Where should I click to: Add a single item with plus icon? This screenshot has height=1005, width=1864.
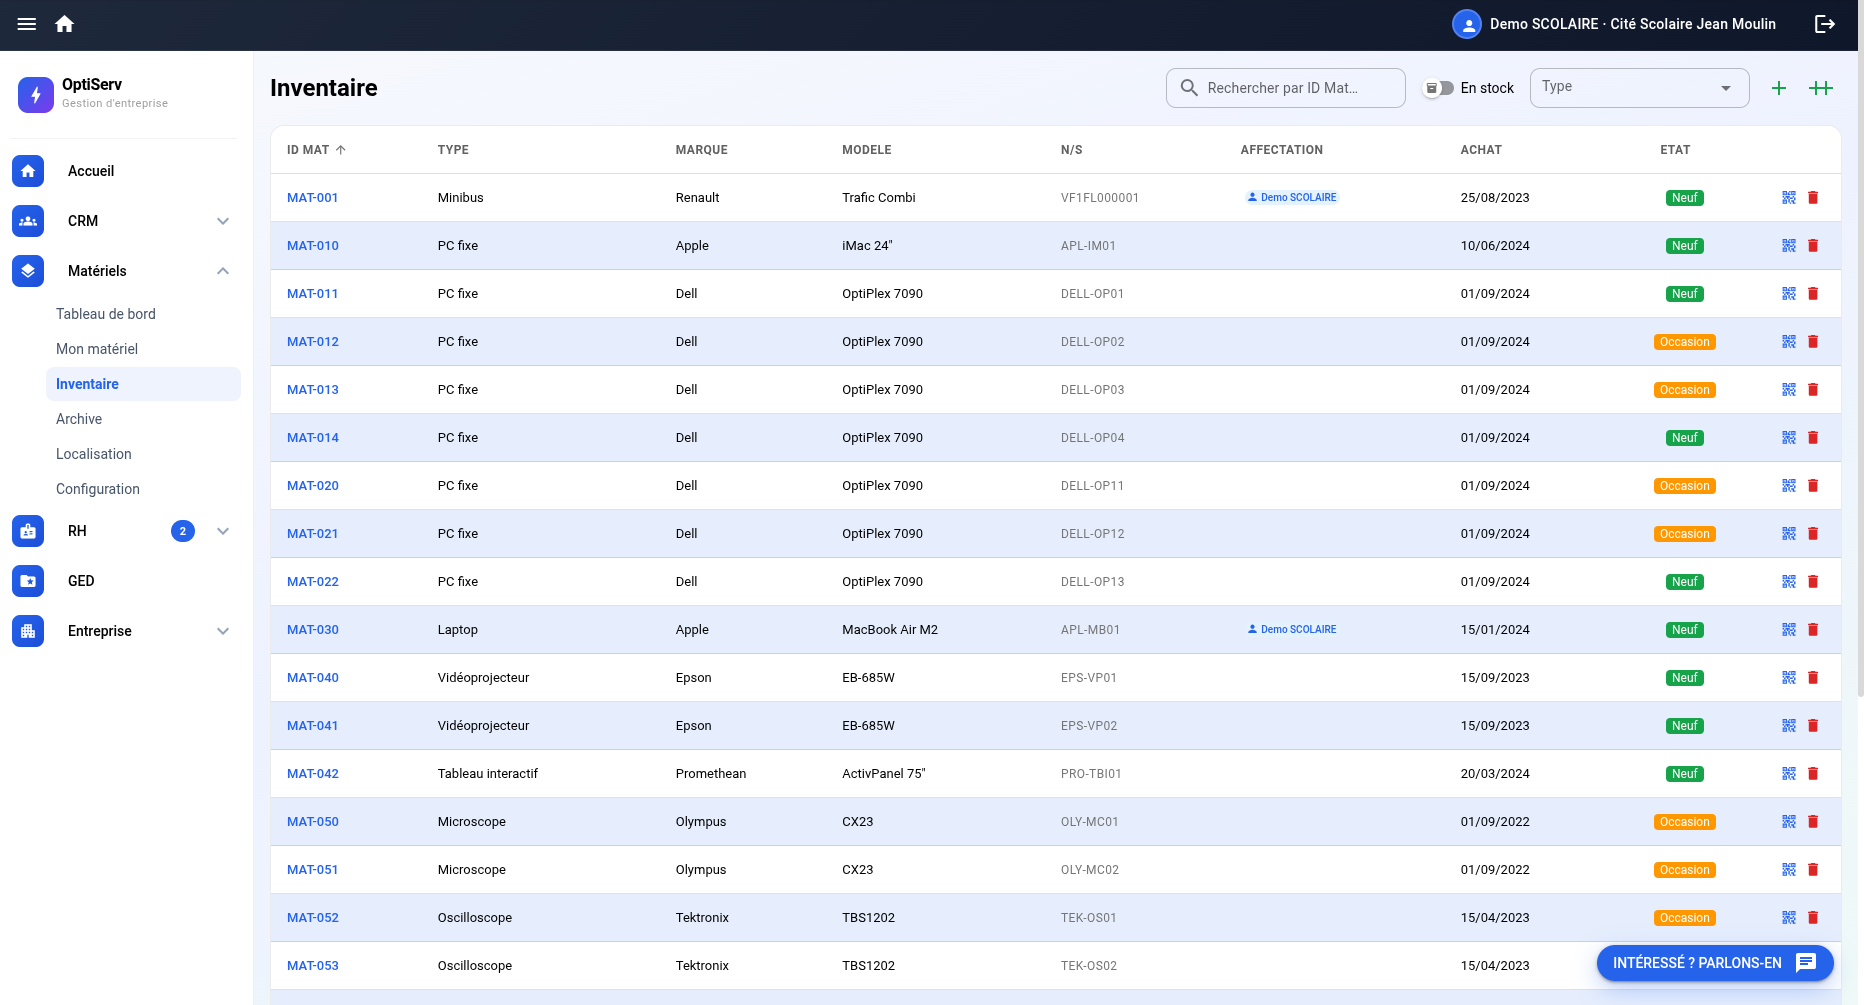coord(1779,88)
